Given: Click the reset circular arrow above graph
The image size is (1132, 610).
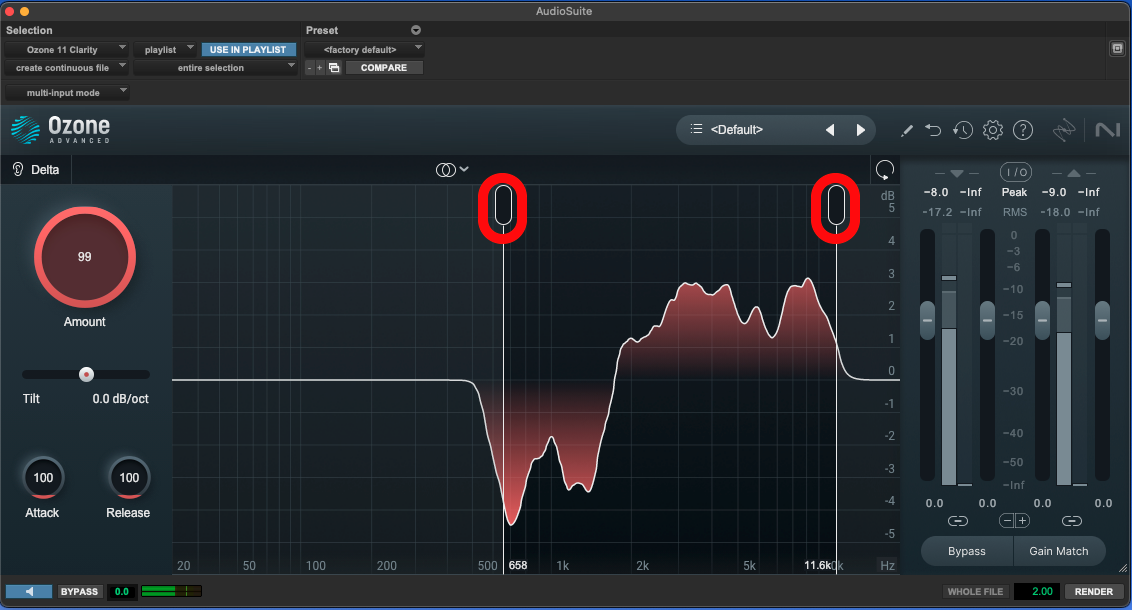Looking at the screenshot, I should (x=884, y=170).
